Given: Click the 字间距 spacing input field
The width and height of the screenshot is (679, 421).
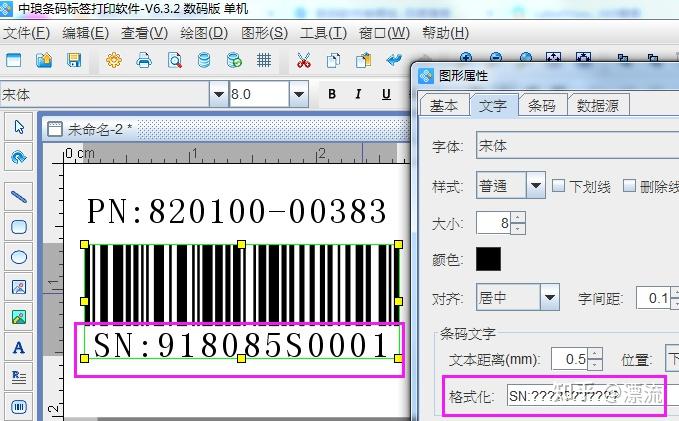Looking at the screenshot, I should tap(654, 298).
